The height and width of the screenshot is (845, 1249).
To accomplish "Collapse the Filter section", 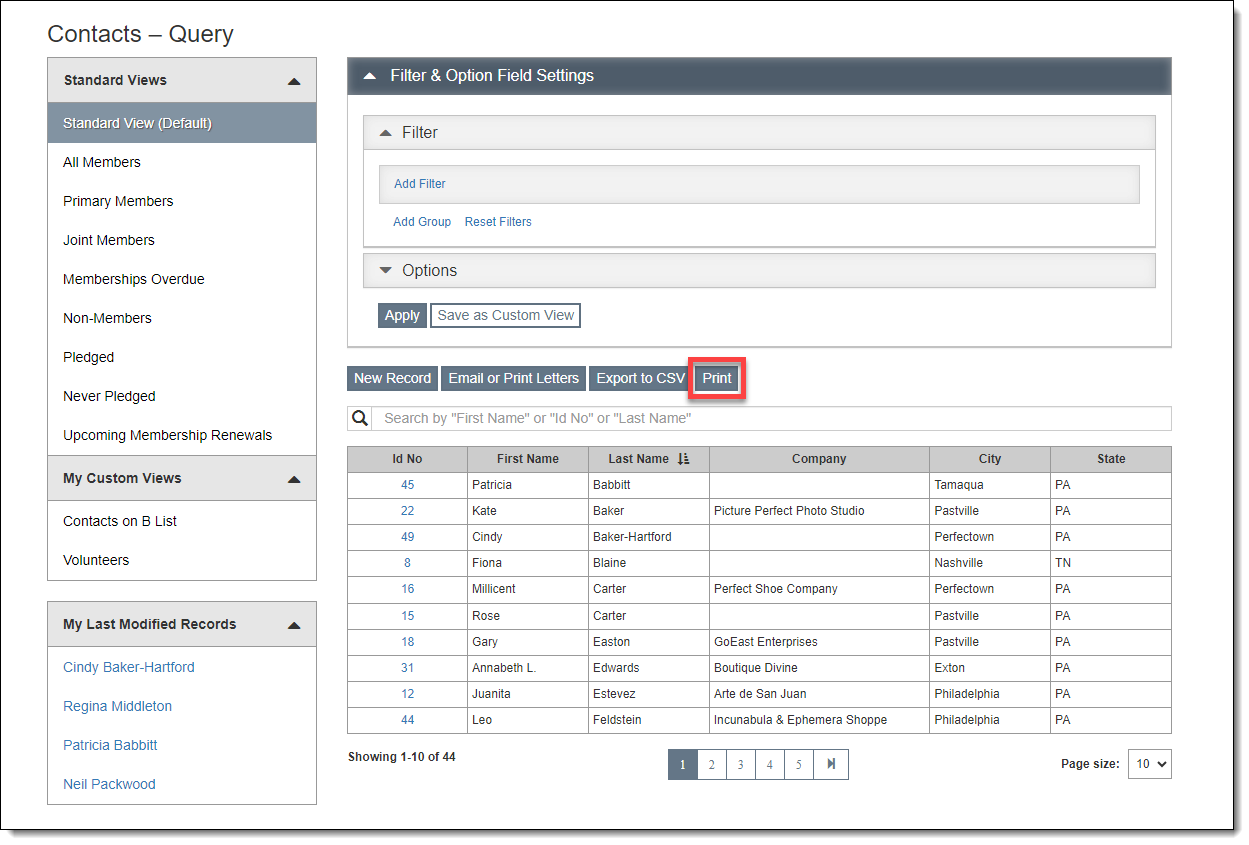I will coord(386,133).
